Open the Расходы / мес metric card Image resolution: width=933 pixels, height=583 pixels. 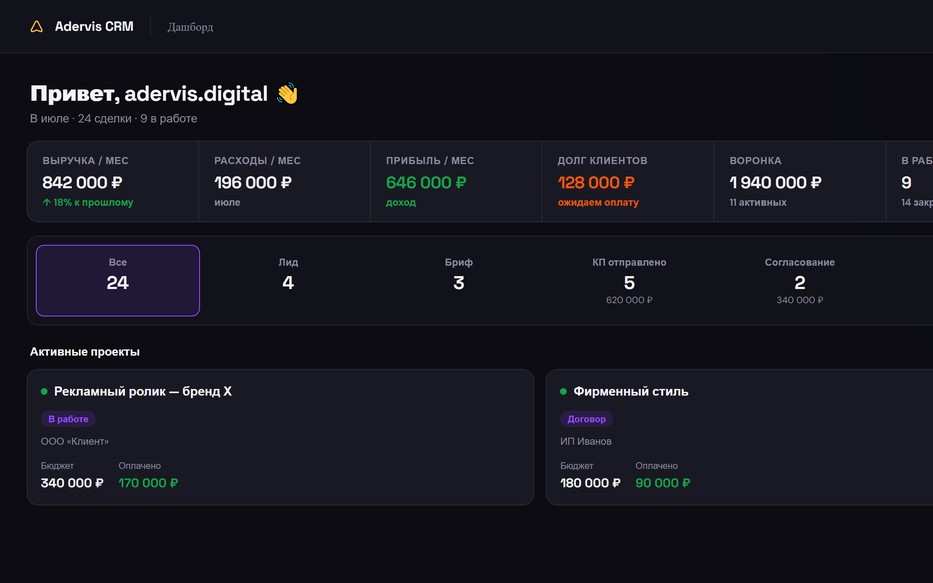(284, 181)
